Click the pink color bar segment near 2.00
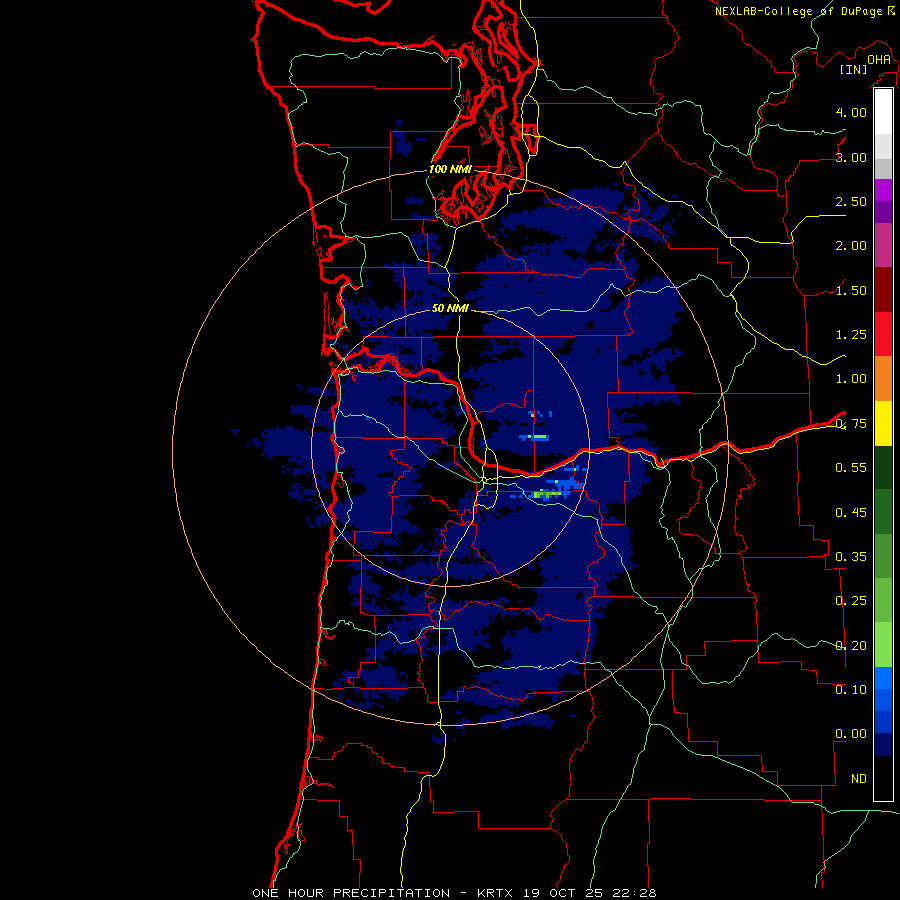Viewport: 900px width, 900px height. coord(883,245)
